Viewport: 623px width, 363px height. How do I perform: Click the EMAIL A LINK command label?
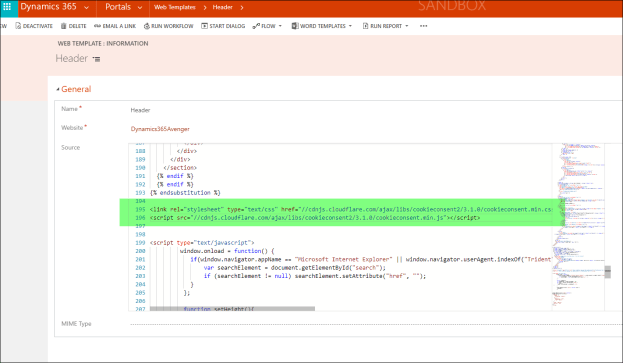point(119,26)
